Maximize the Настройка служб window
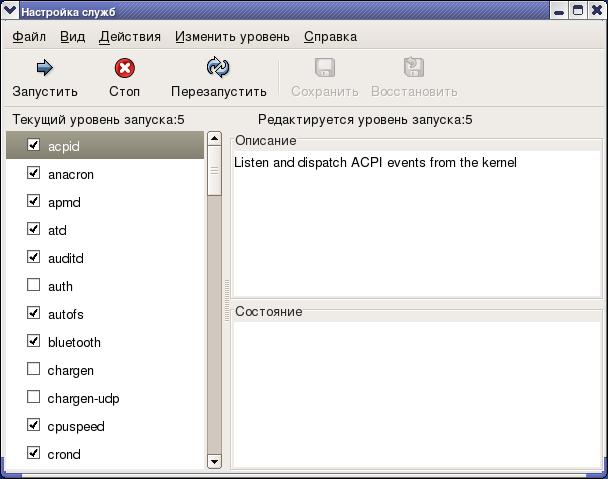Viewport: 608px width, 479px height. click(x=578, y=10)
